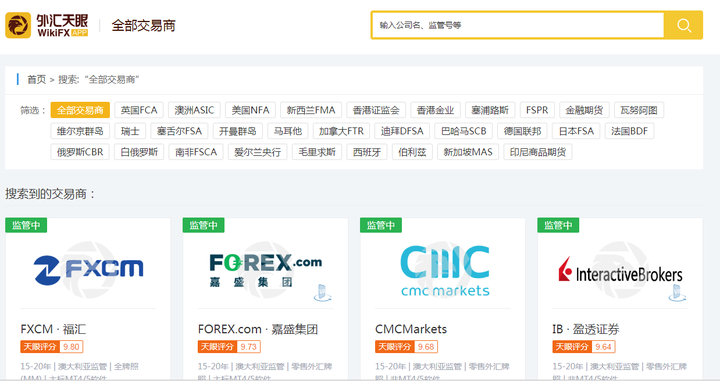The height and width of the screenshot is (381, 720).
Task: Click FXCM's 天眼评分 9.80 badge
Action: coord(51,347)
